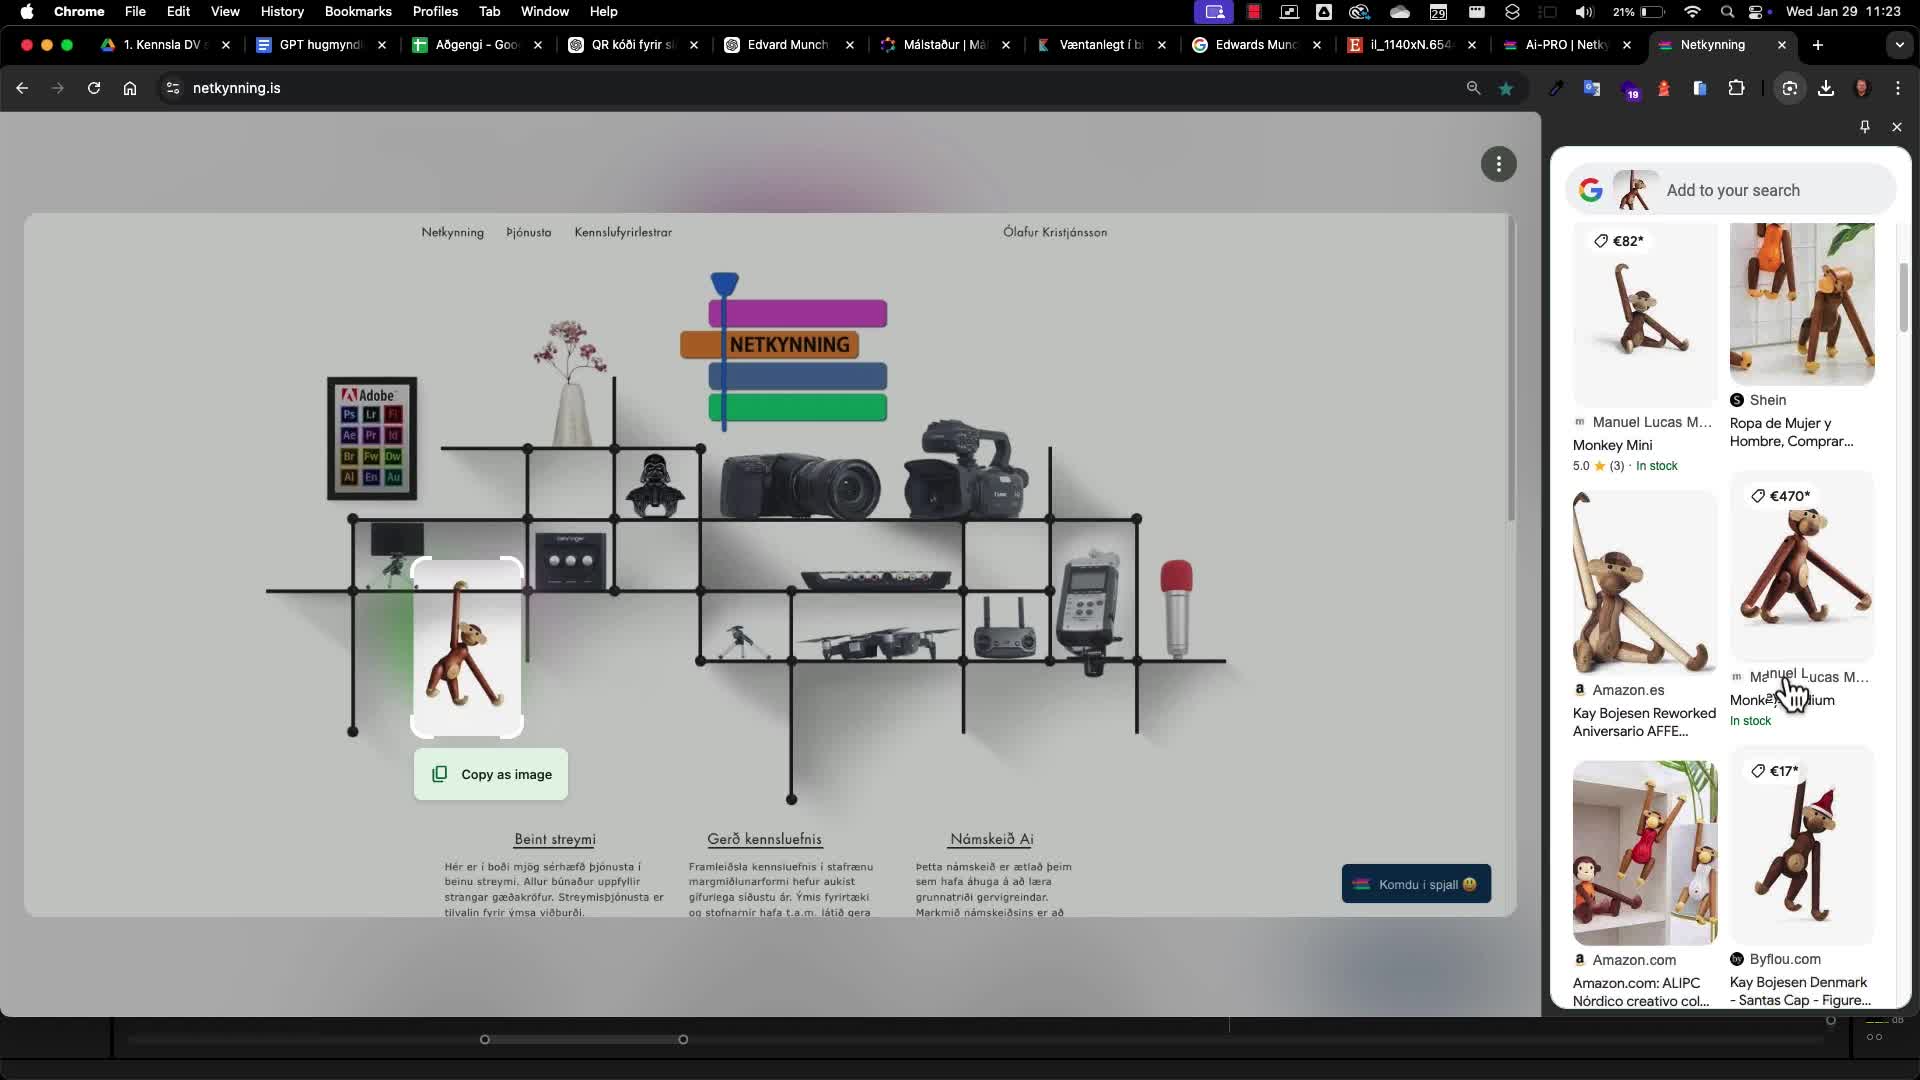
Task: Open the Amazon.es Kay Bojesen result image
Action: click(1645, 582)
